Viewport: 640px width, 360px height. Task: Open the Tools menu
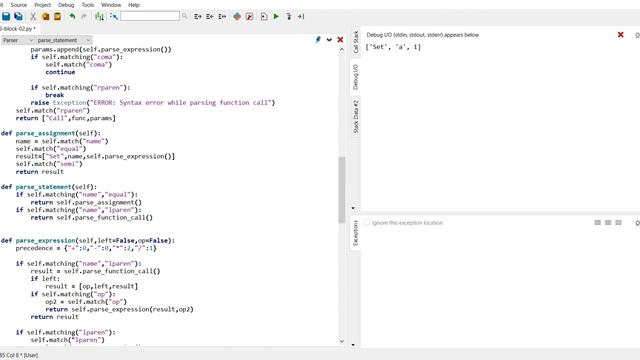[x=88, y=5]
